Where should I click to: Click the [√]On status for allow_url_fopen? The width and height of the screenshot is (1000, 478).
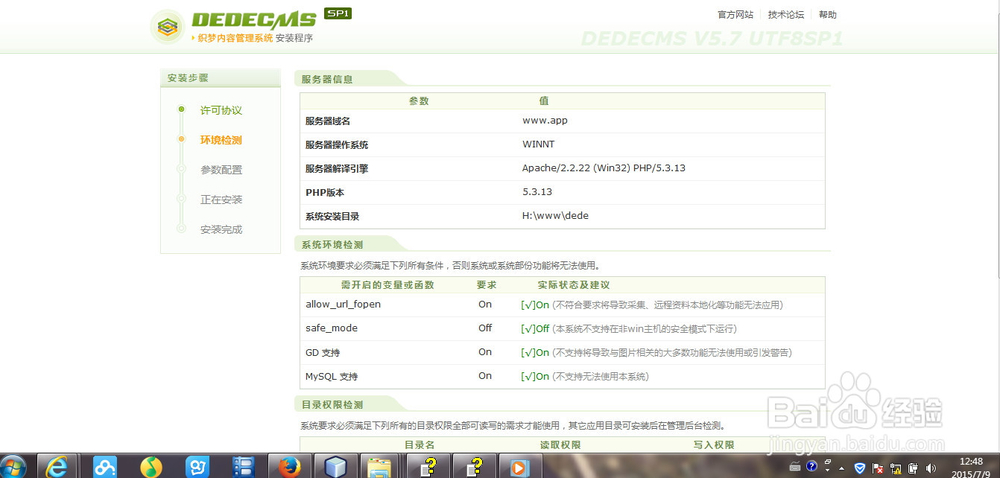[534, 305]
